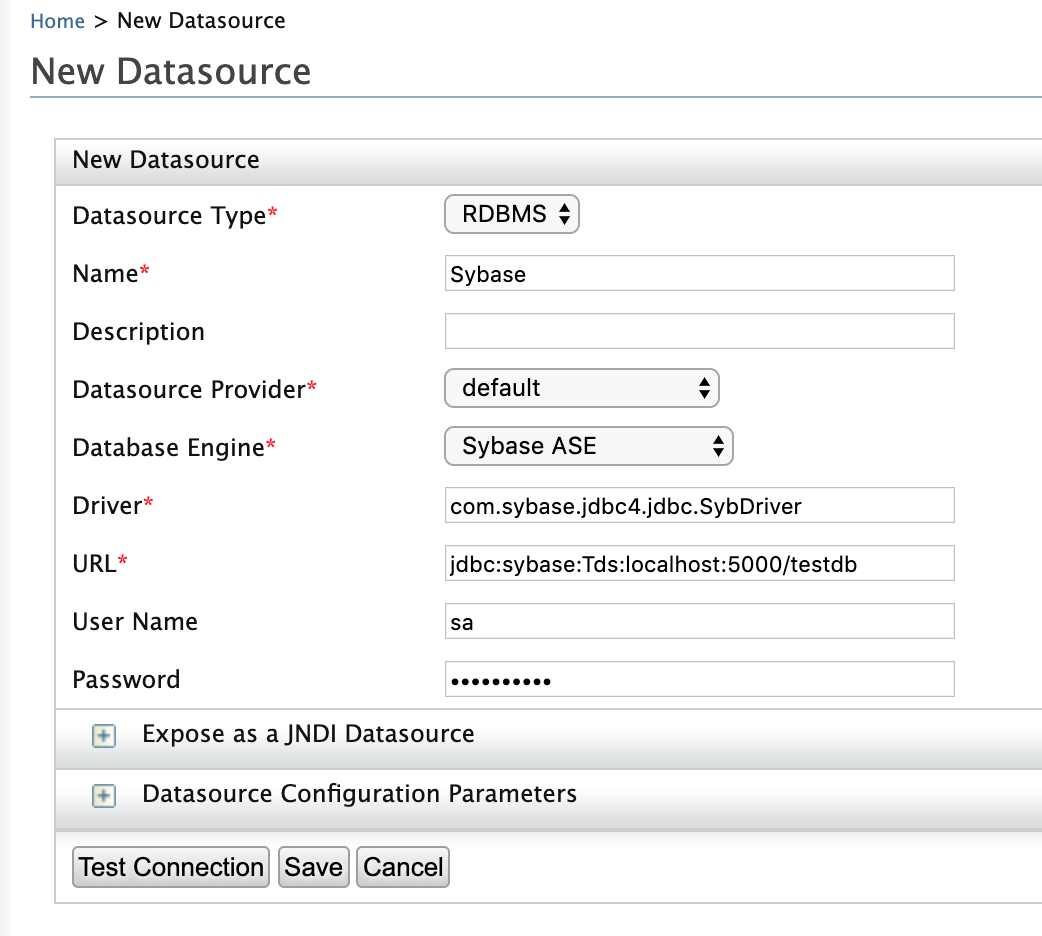Click the URL label

[100, 564]
